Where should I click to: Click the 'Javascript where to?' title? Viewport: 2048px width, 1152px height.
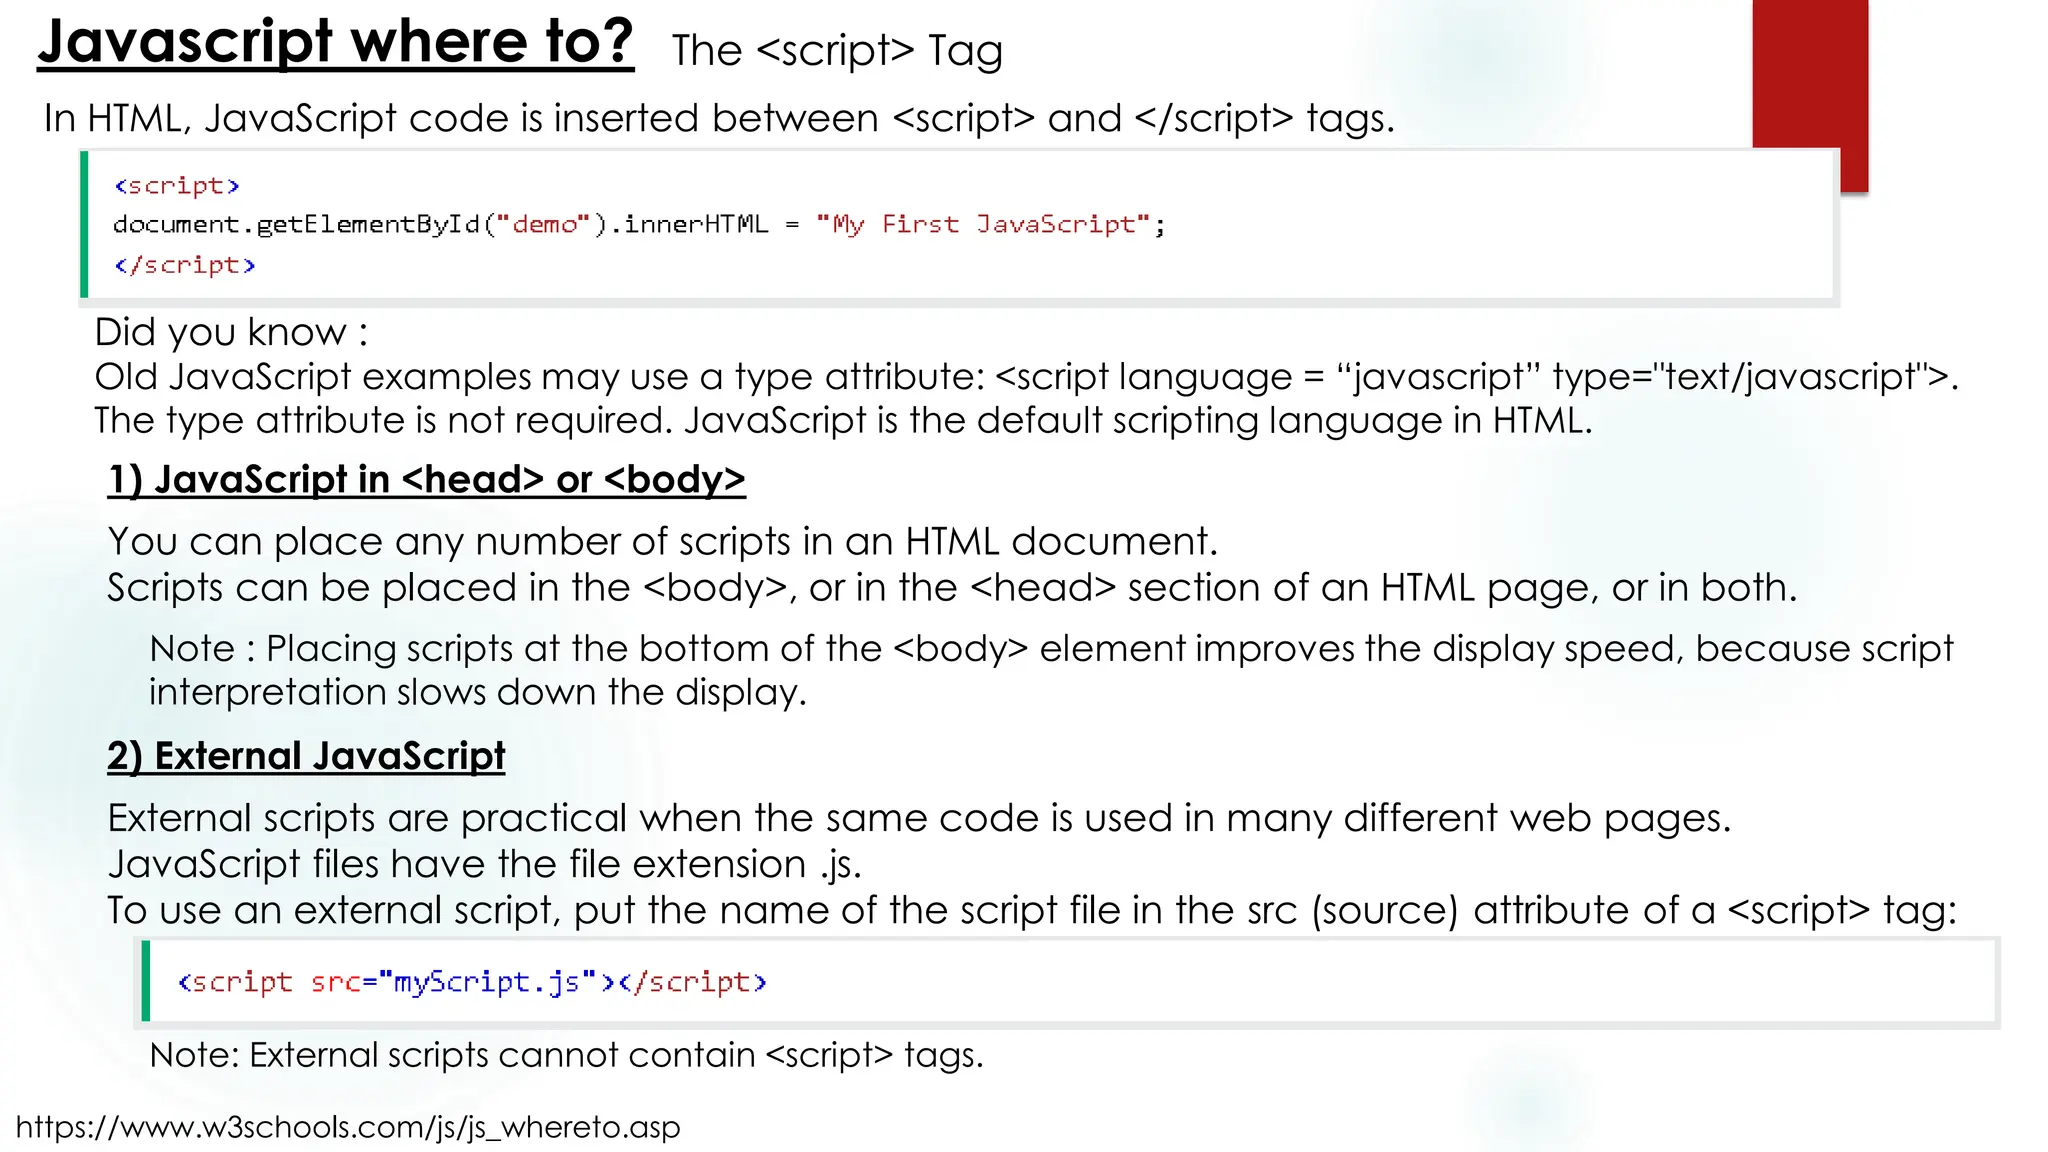[x=336, y=43]
